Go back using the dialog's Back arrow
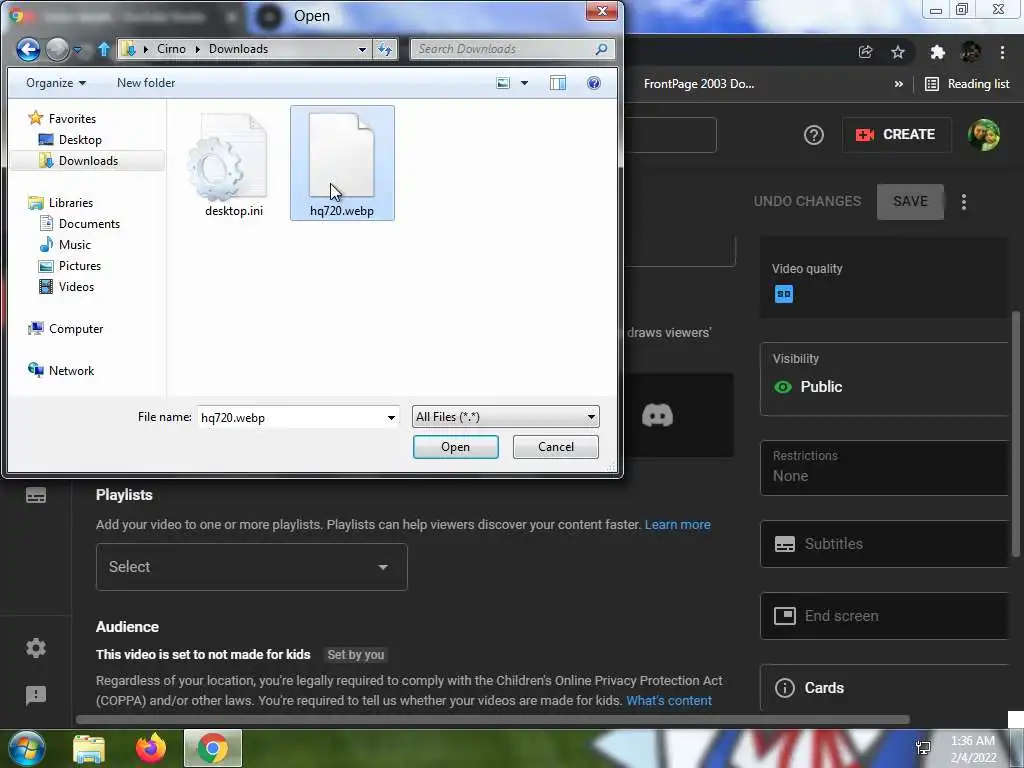This screenshot has height=768, width=1024. (x=28, y=49)
